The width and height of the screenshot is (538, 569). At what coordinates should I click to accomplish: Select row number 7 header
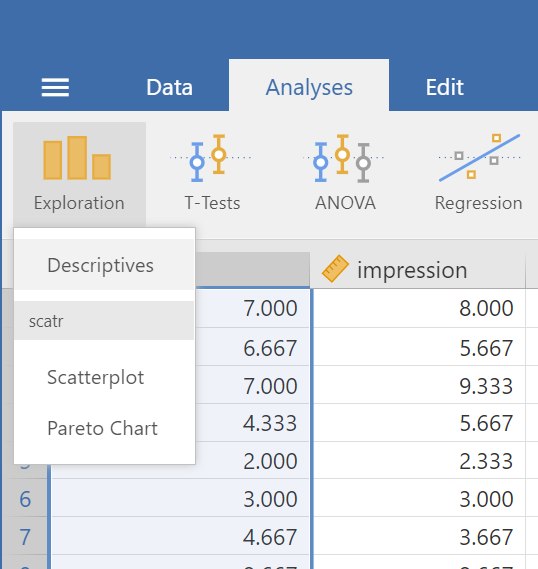click(x=25, y=536)
